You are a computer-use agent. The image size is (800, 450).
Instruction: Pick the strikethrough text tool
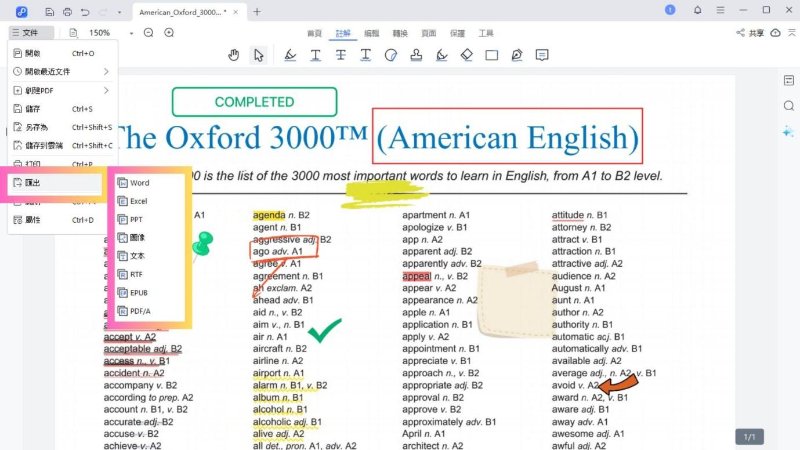(x=341, y=55)
